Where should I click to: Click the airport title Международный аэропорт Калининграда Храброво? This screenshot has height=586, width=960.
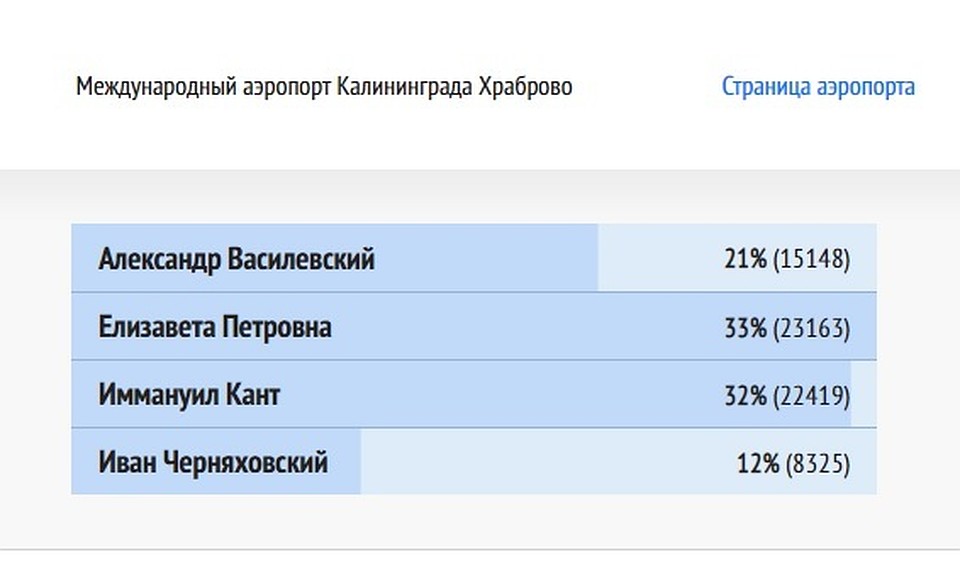[324, 86]
